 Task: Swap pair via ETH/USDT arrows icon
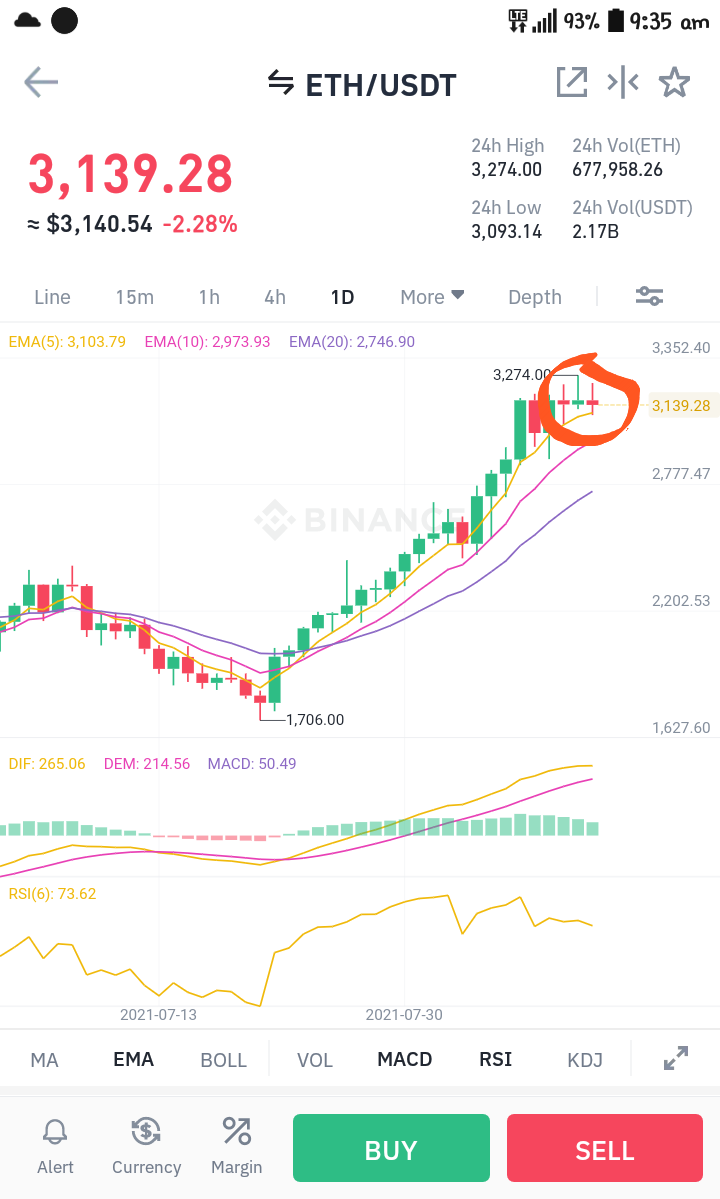(x=281, y=83)
